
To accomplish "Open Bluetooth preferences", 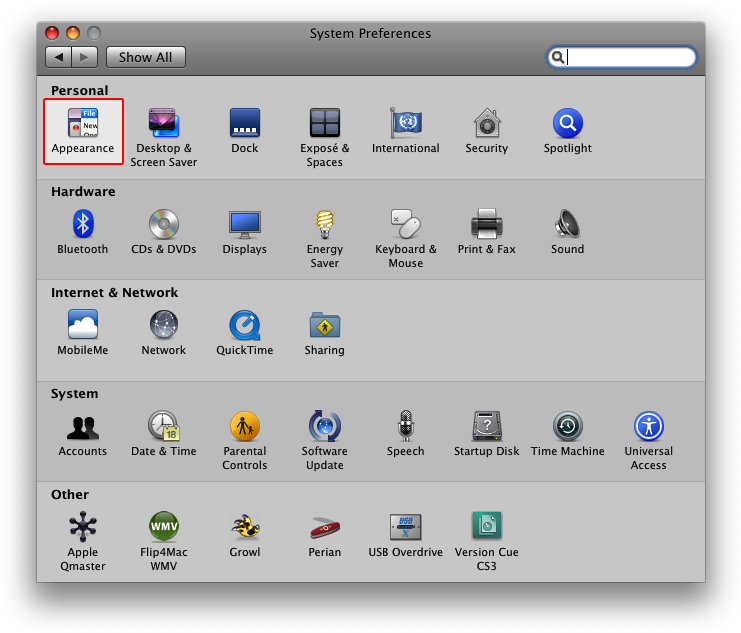I will point(83,232).
